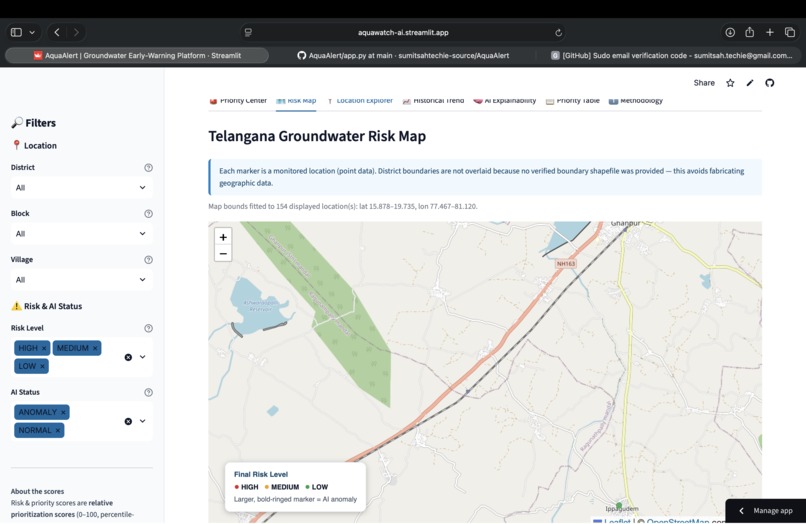Show help for District filter

[x=148, y=168]
